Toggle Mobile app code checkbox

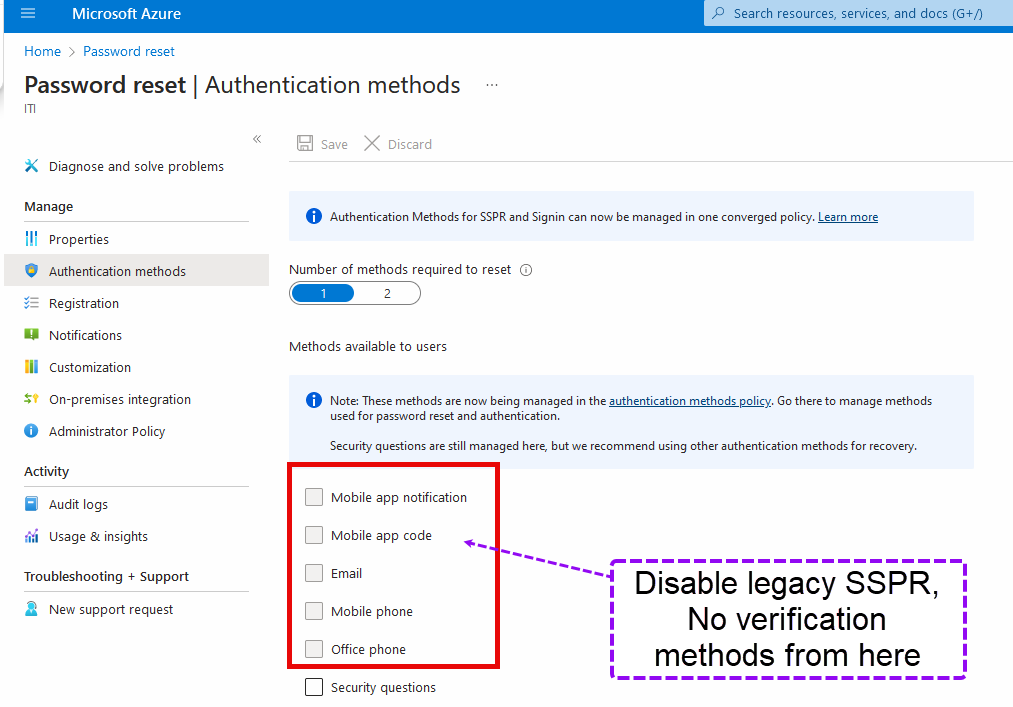click(314, 535)
